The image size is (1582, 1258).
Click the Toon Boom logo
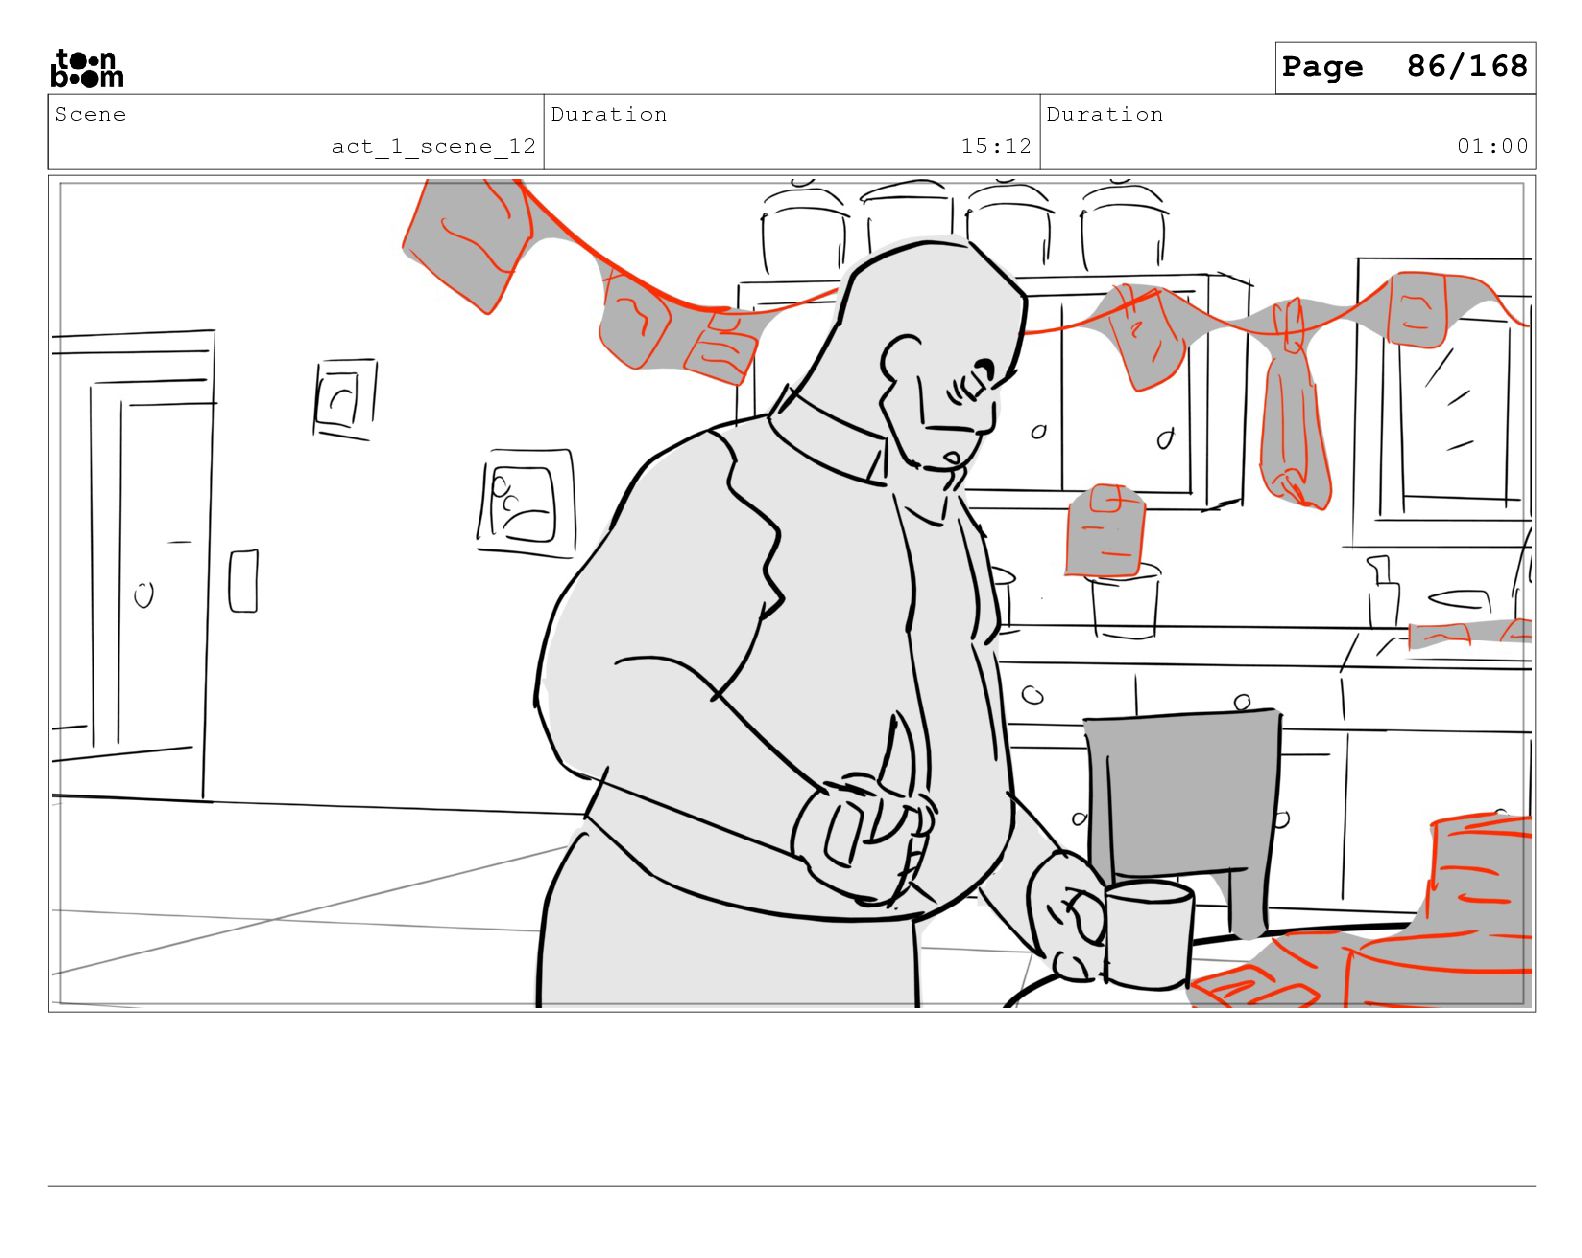click(x=87, y=68)
